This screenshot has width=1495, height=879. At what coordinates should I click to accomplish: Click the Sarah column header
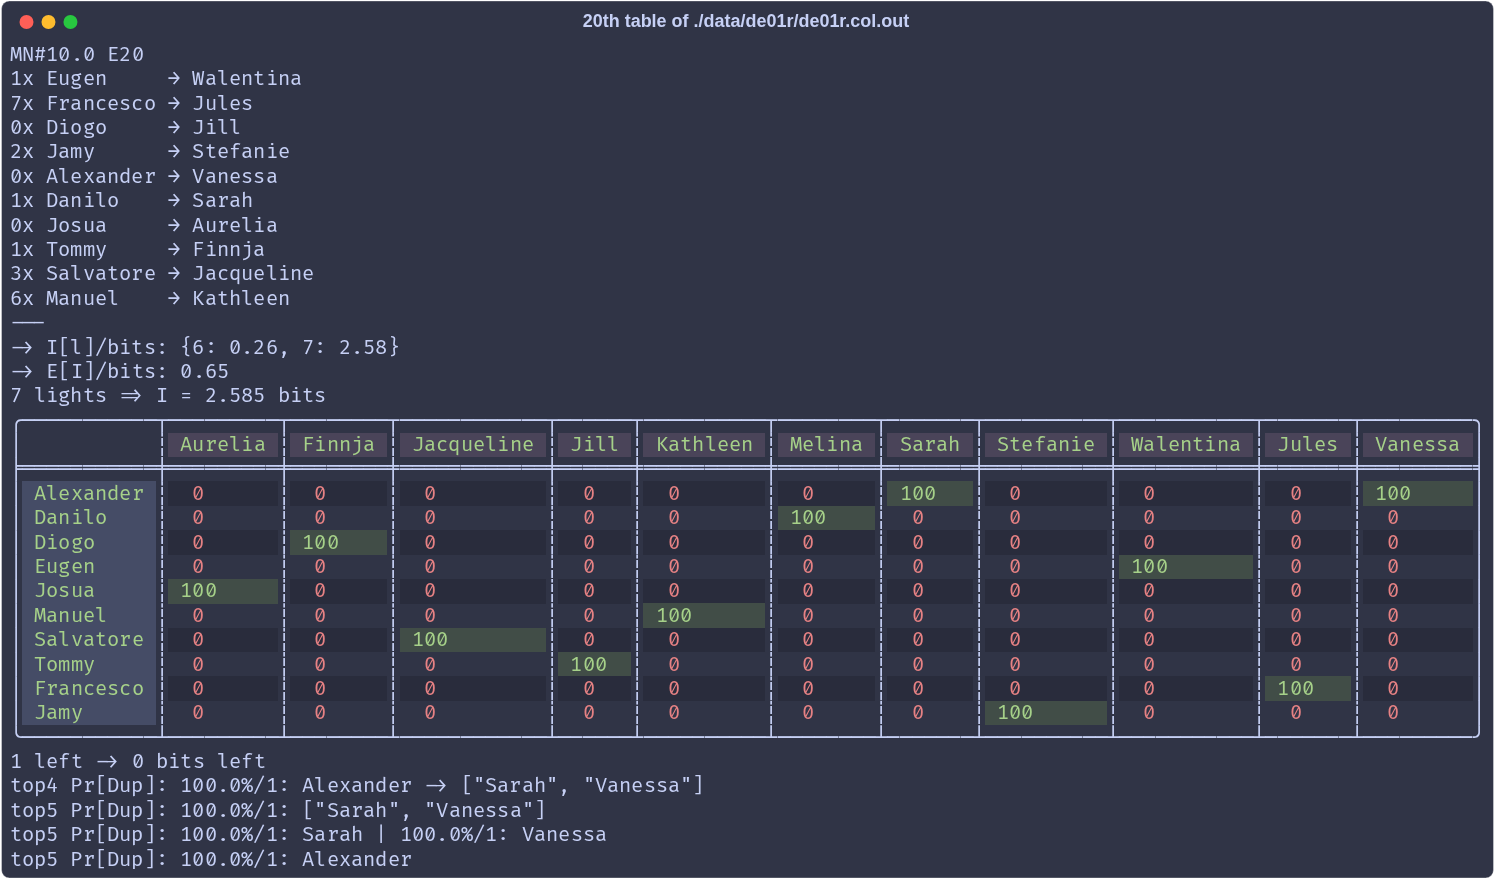(930, 444)
